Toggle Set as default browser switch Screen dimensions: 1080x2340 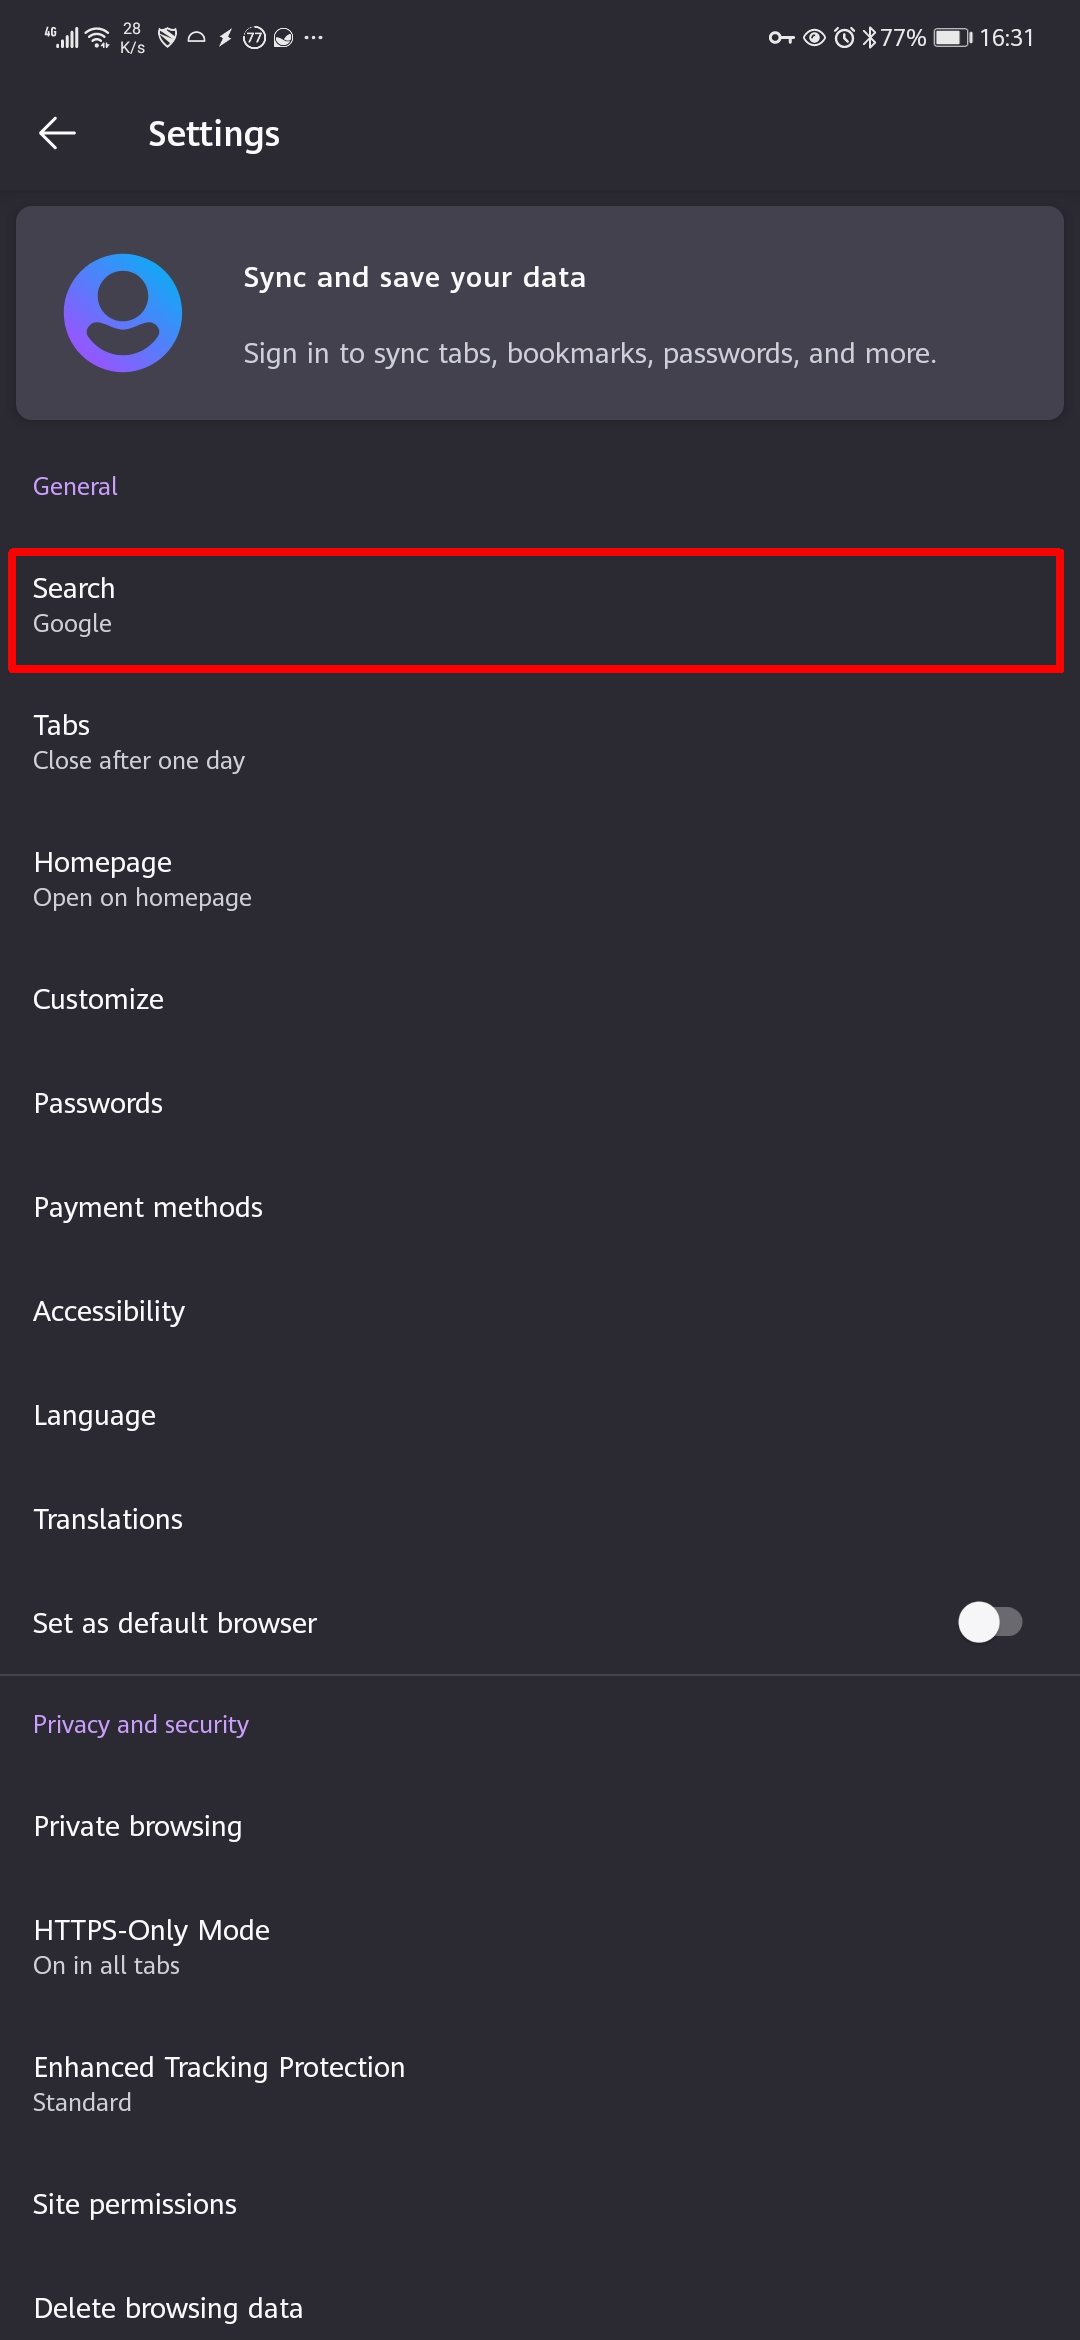pyautogui.click(x=989, y=1622)
